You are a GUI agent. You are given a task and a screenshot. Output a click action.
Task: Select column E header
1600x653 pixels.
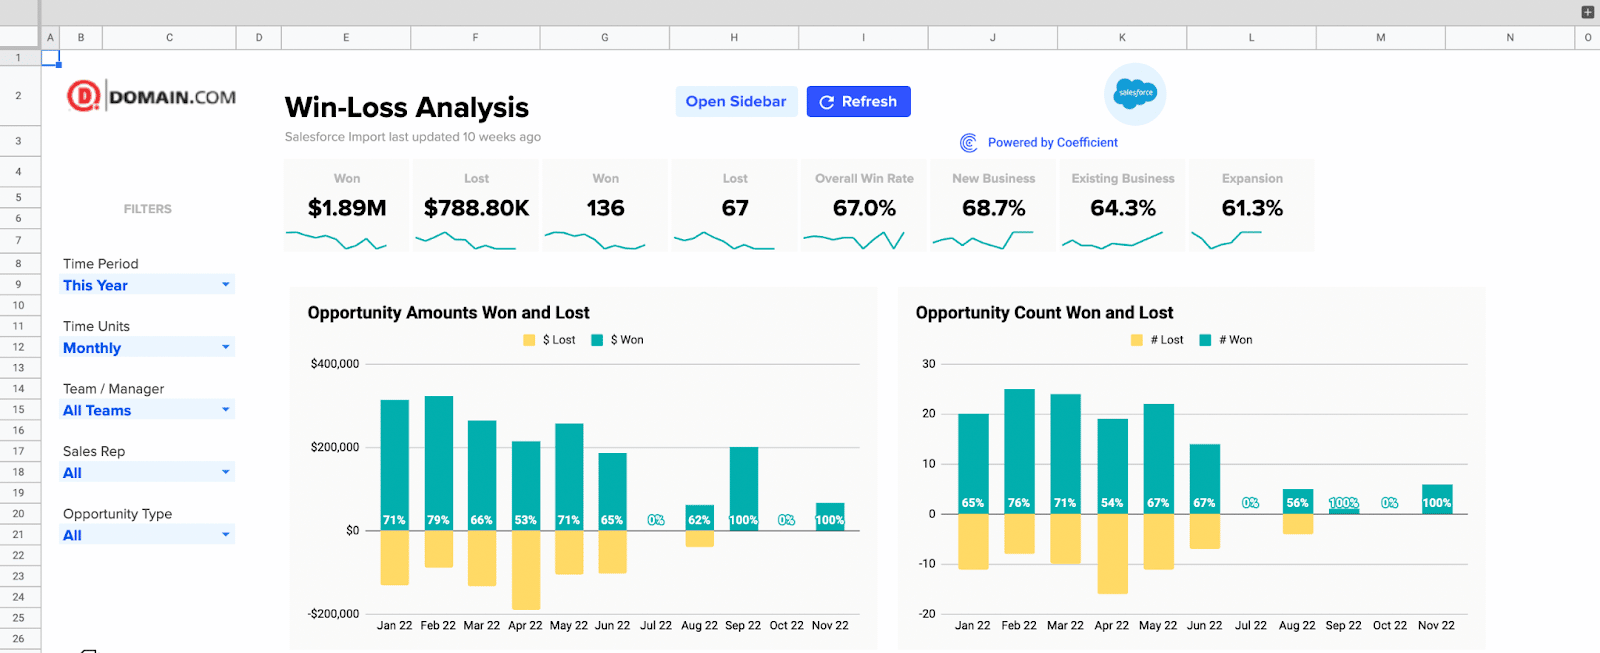coord(346,38)
